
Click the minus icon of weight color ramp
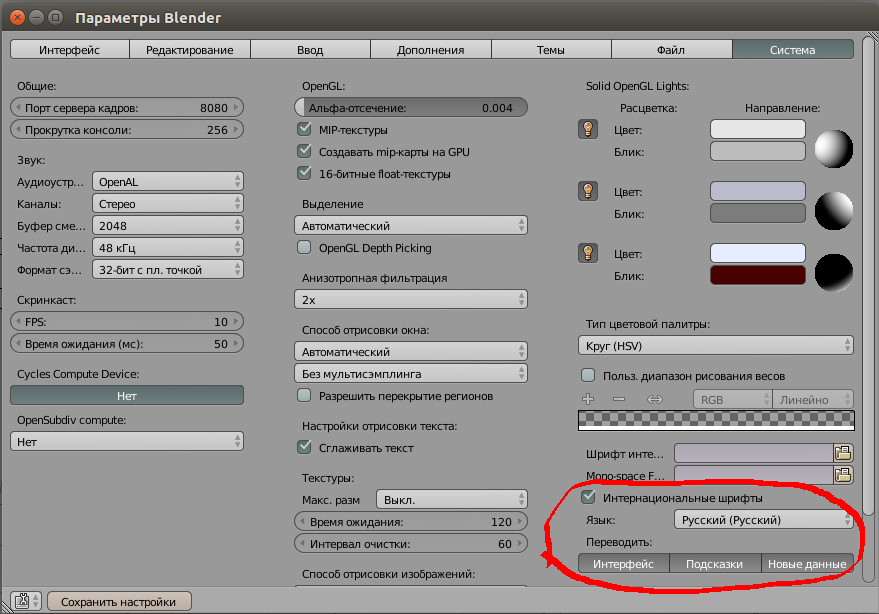pyautogui.click(x=619, y=399)
